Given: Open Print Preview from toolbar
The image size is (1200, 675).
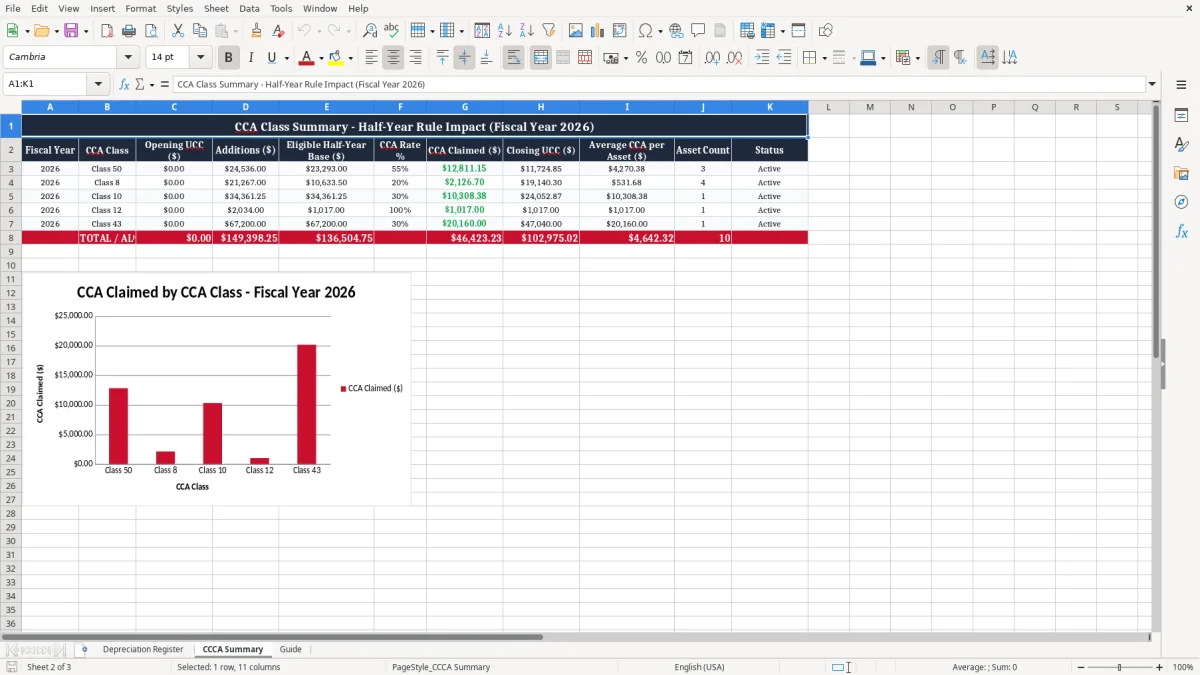Looking at the screenshot, I should (x=151, y=31).
